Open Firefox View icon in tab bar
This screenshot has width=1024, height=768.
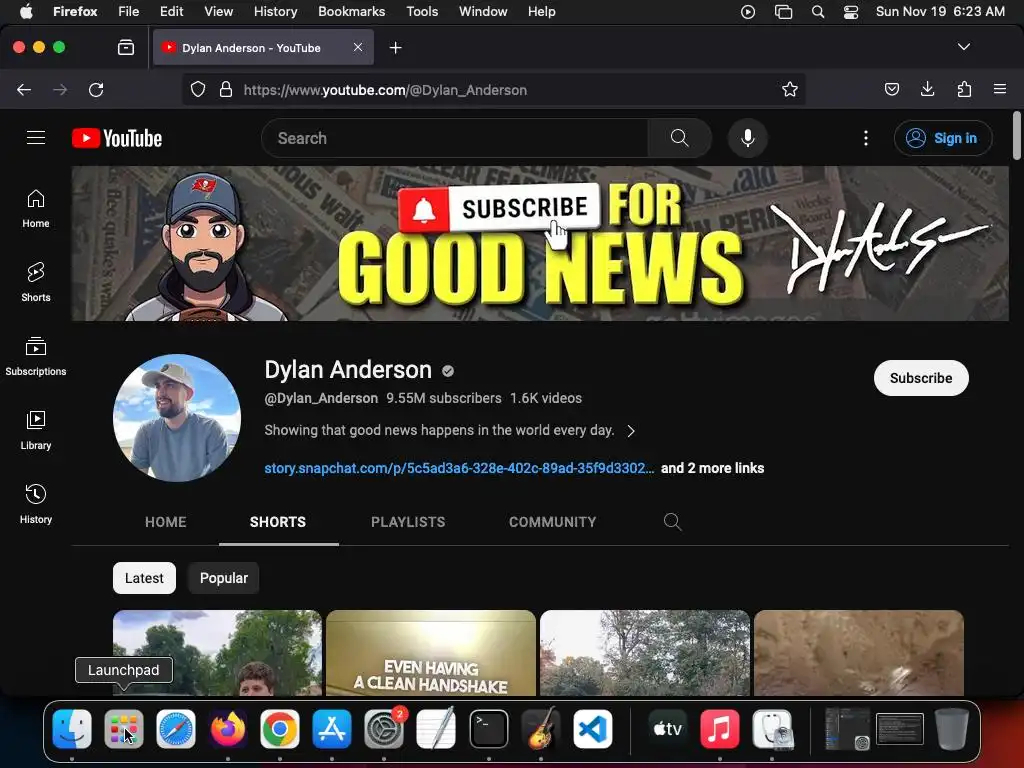[x=126, y=48]
